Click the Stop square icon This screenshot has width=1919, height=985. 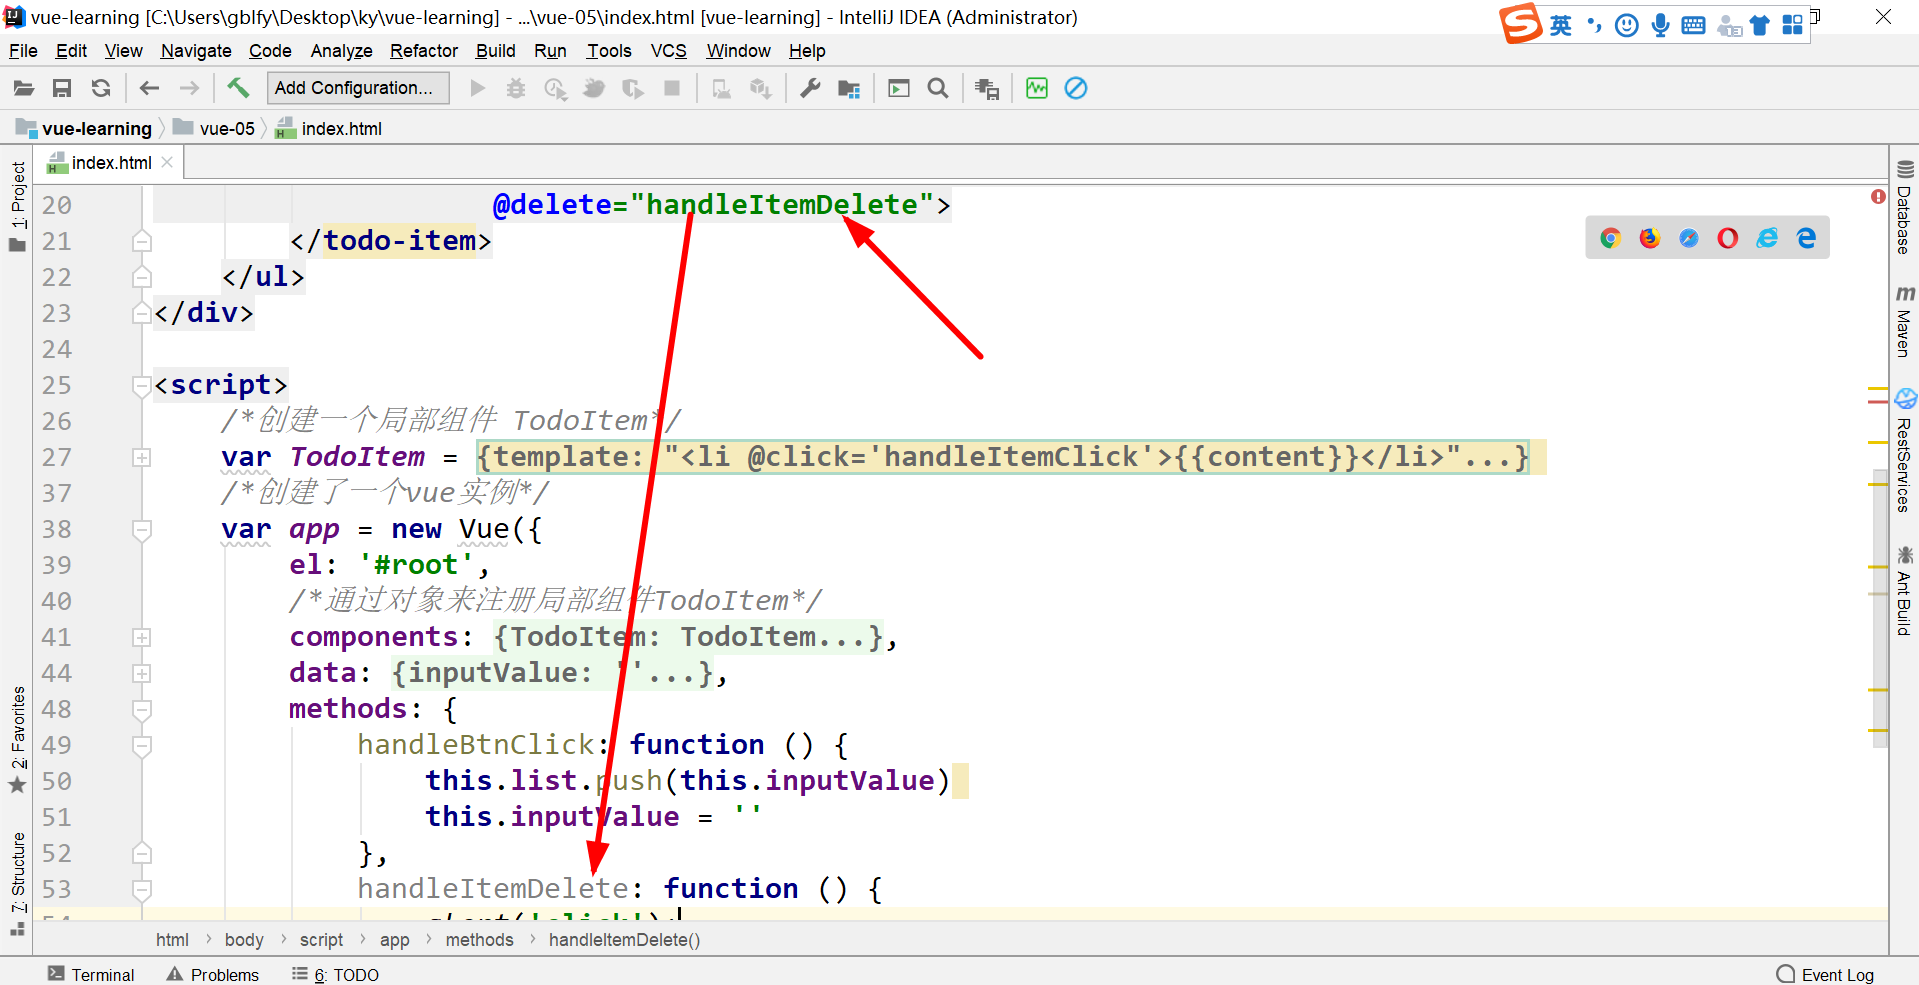point(672,88)
